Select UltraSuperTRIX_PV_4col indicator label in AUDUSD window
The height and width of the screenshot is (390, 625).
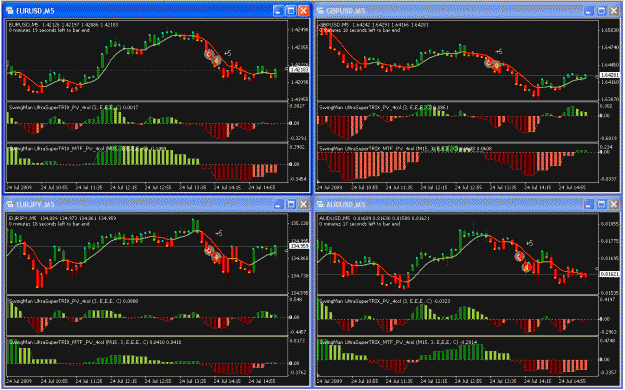point(385,301)
